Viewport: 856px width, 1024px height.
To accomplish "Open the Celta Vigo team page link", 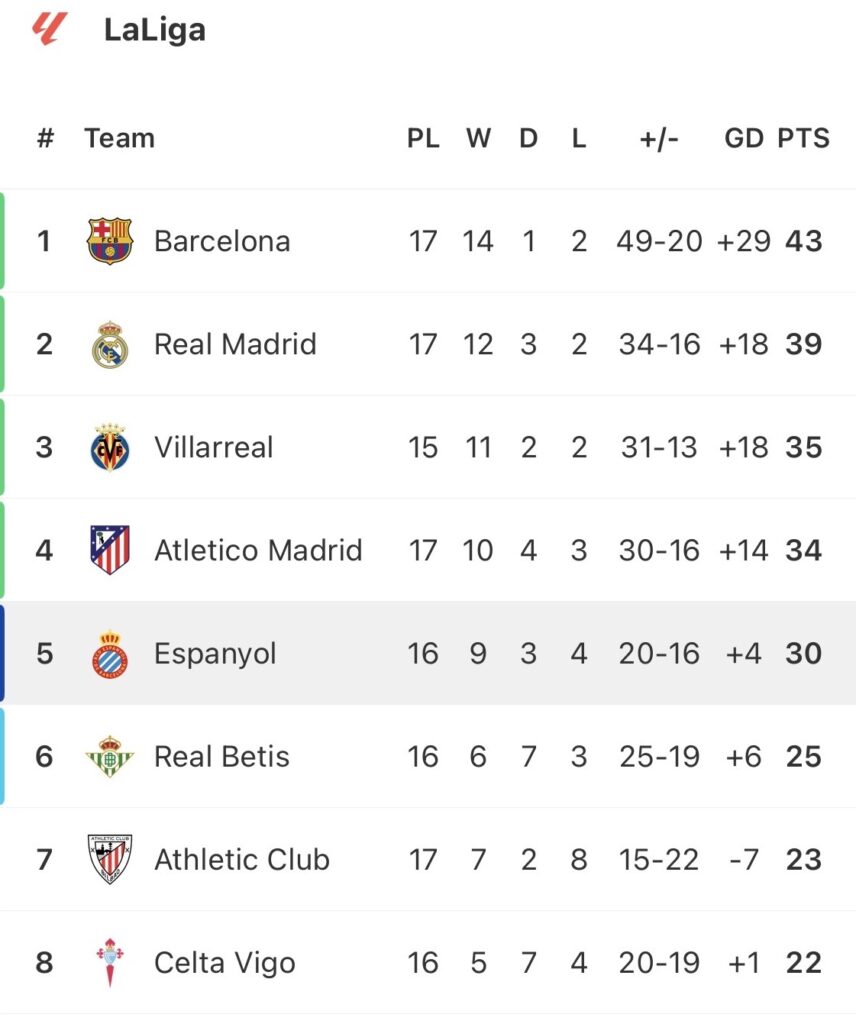I will 222,963.
